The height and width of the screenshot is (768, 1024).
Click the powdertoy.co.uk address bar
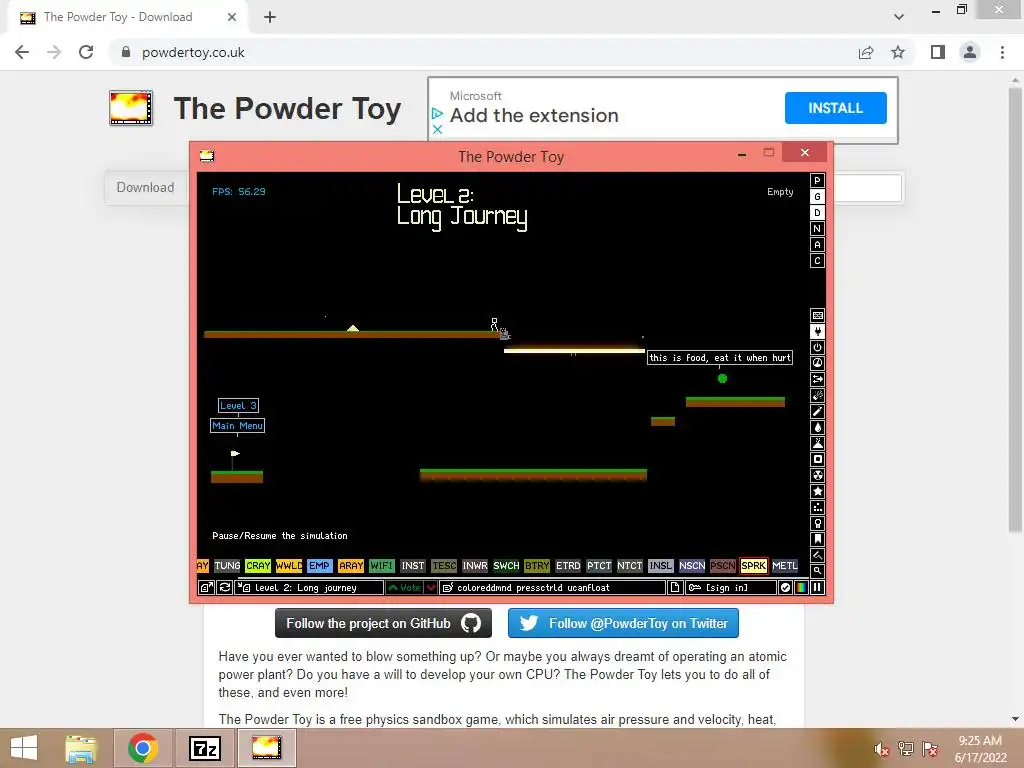483,52
